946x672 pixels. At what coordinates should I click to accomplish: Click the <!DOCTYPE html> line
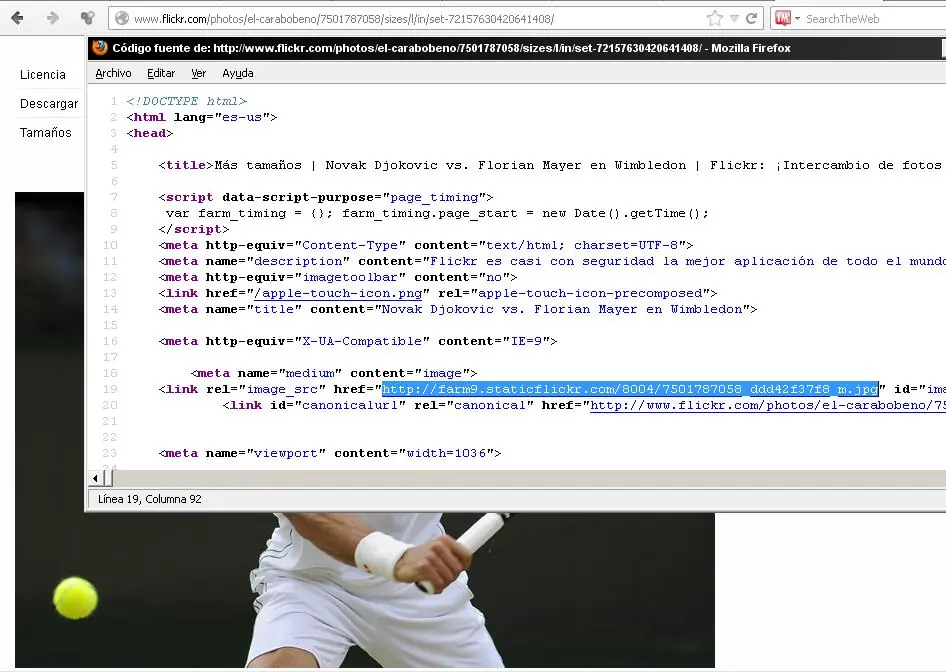pyautogui.click(x=187, y=101)
